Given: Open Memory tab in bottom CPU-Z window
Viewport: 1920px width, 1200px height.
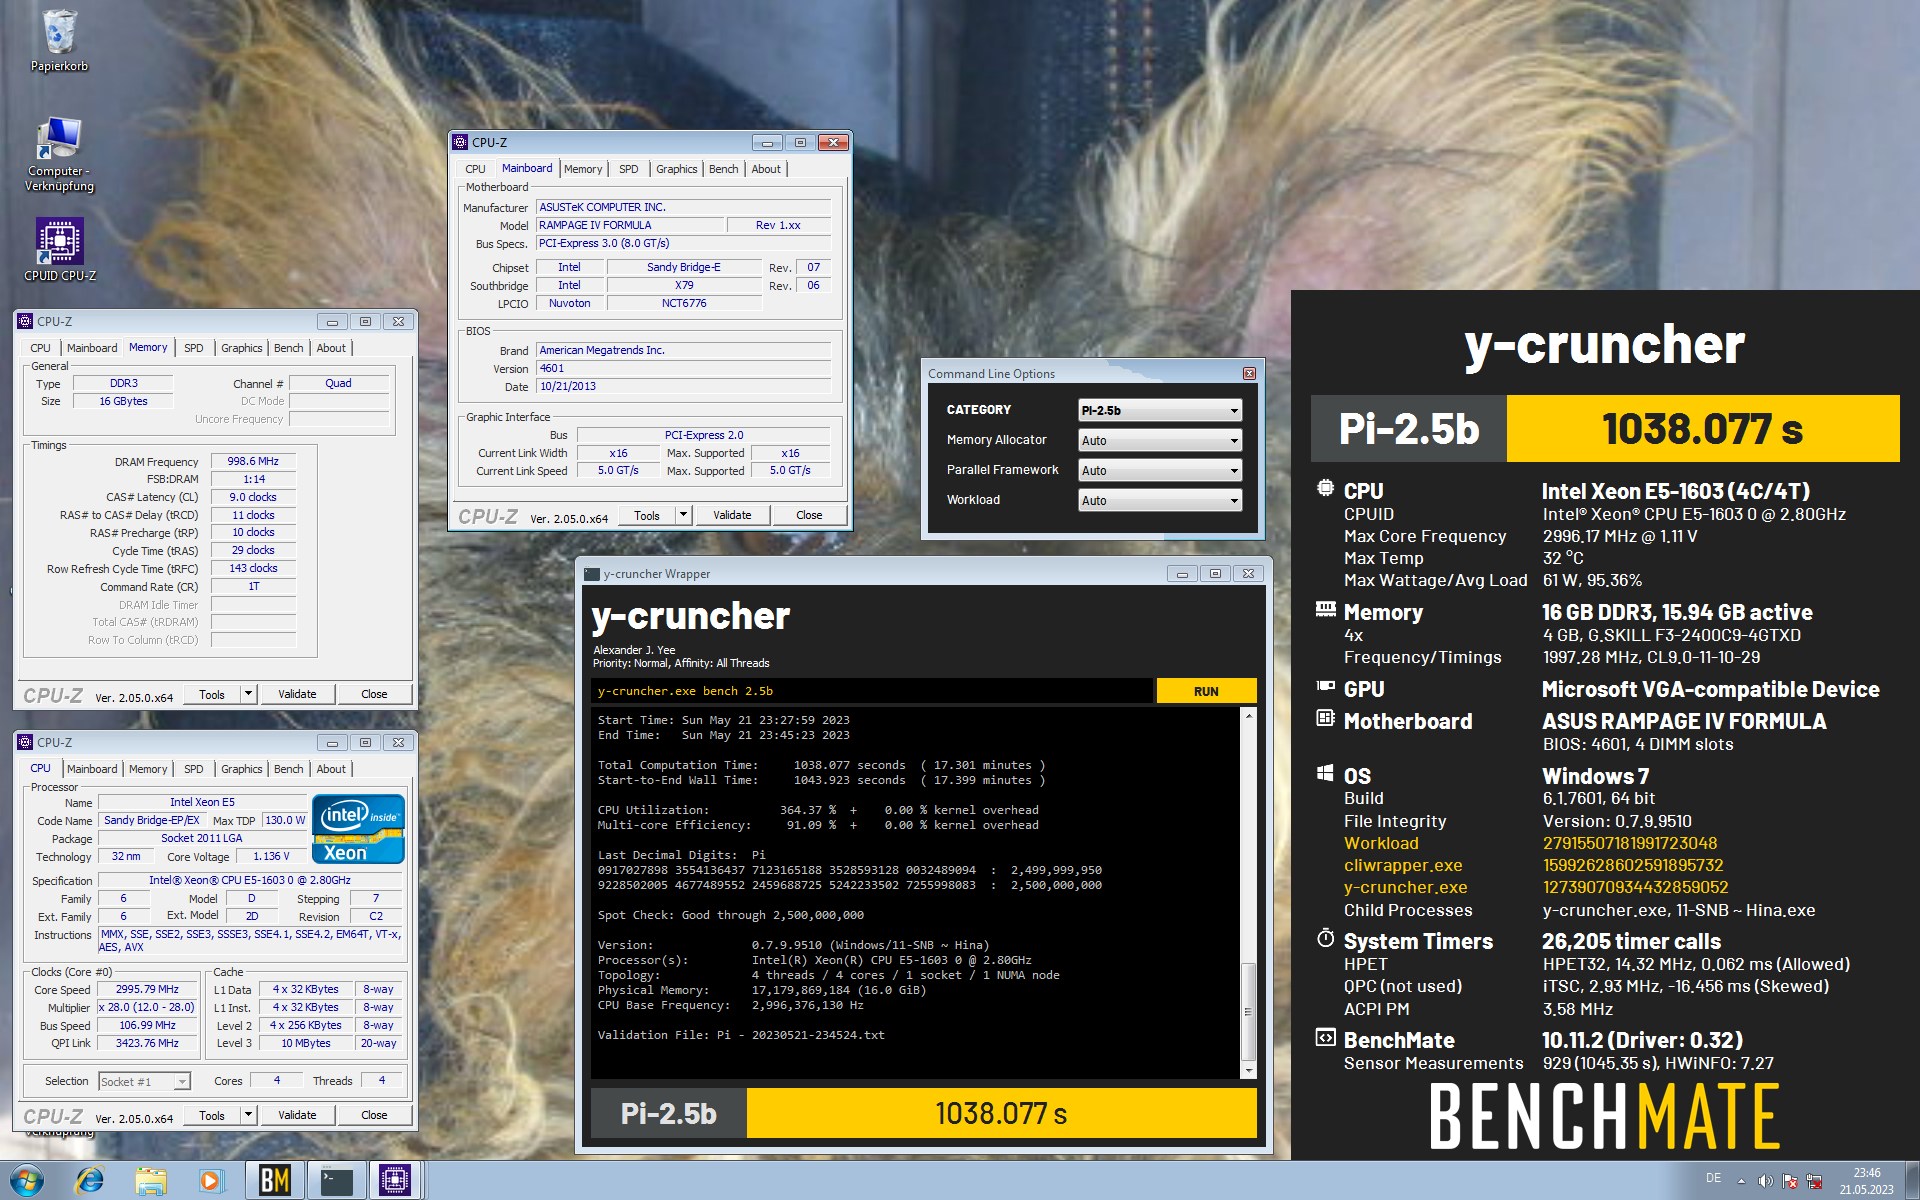Looking at the screenshot, I should click(148, 769).
